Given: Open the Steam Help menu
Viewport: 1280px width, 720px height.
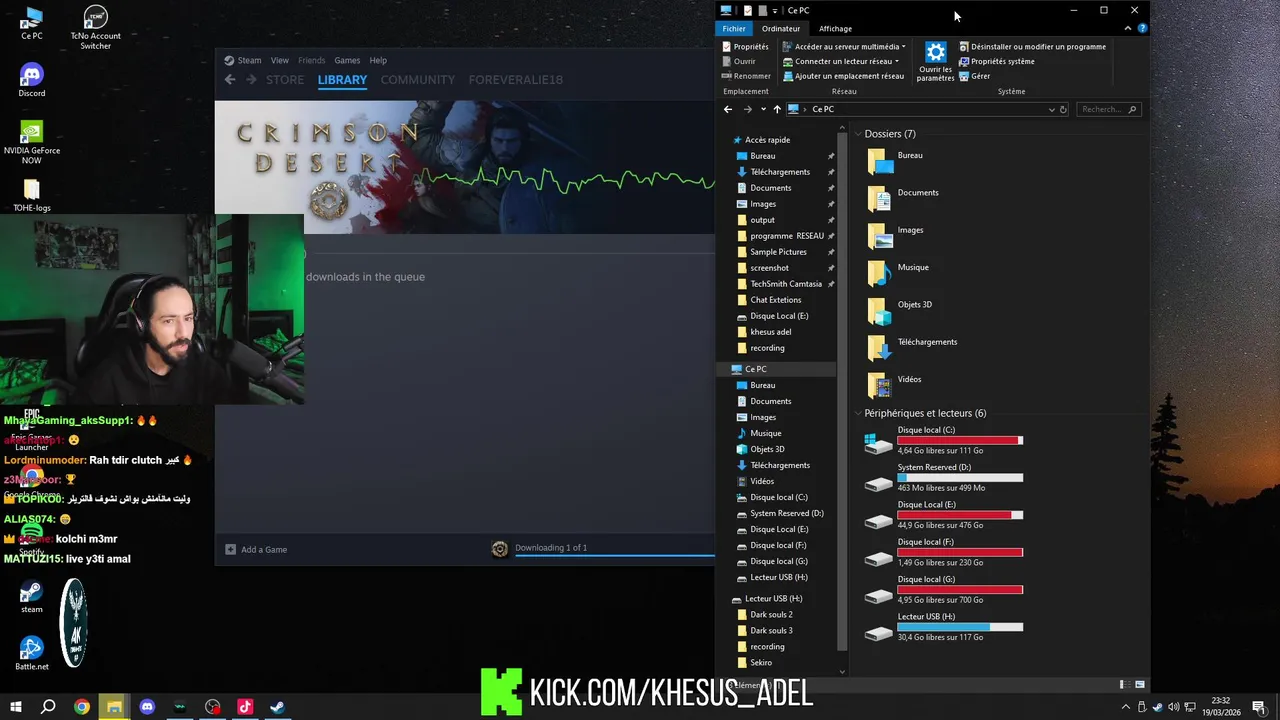Looking at the screenshot, I should (378, 60).
